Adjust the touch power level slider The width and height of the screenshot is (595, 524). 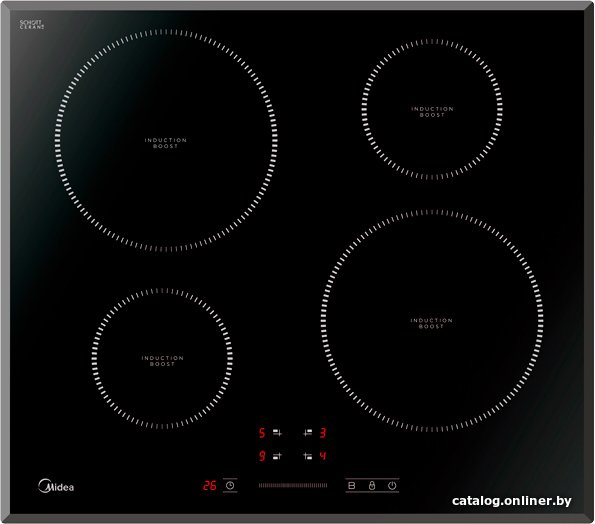point(293,485)
